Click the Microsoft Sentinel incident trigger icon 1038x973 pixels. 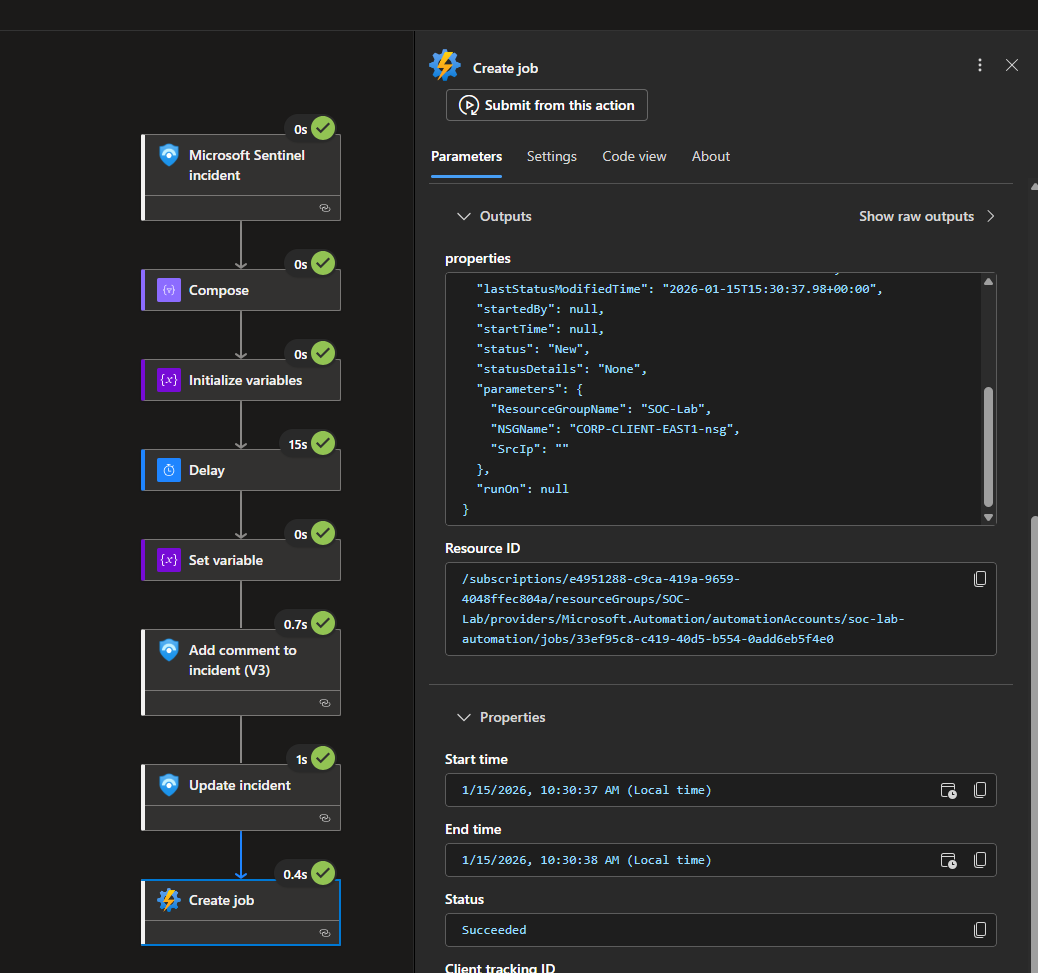tap(169, 156)
